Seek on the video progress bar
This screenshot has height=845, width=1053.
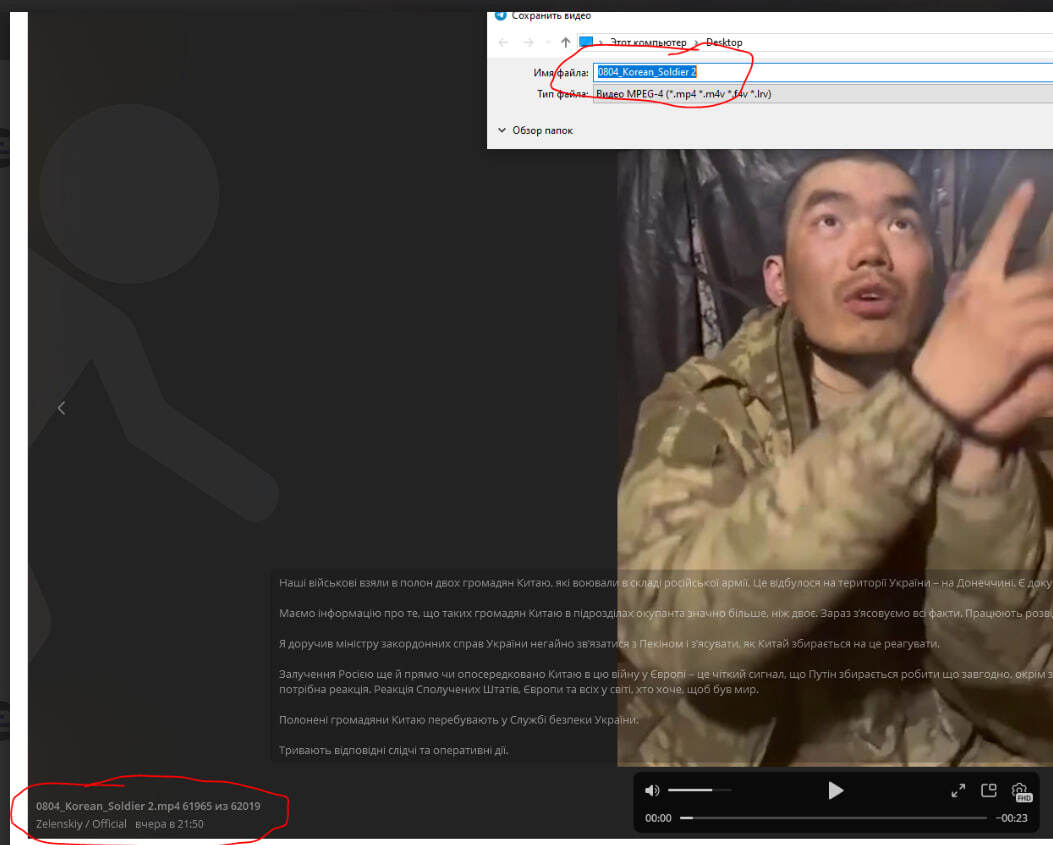[832, 818]
